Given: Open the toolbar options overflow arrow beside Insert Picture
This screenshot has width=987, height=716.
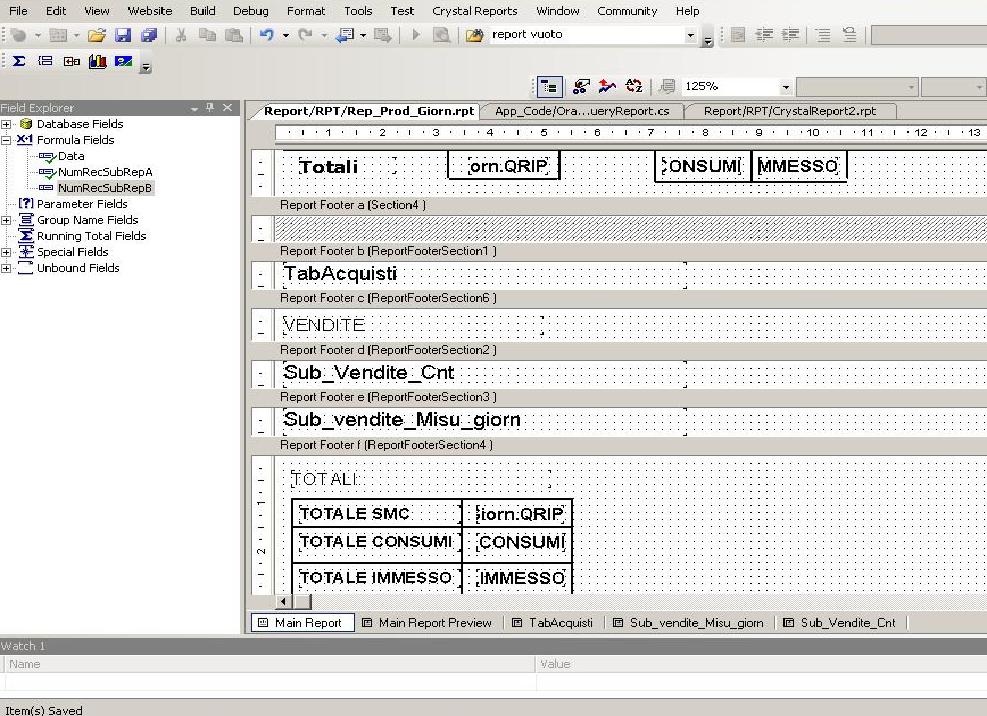Looking at the screenshot, I should tap(145, 65).
